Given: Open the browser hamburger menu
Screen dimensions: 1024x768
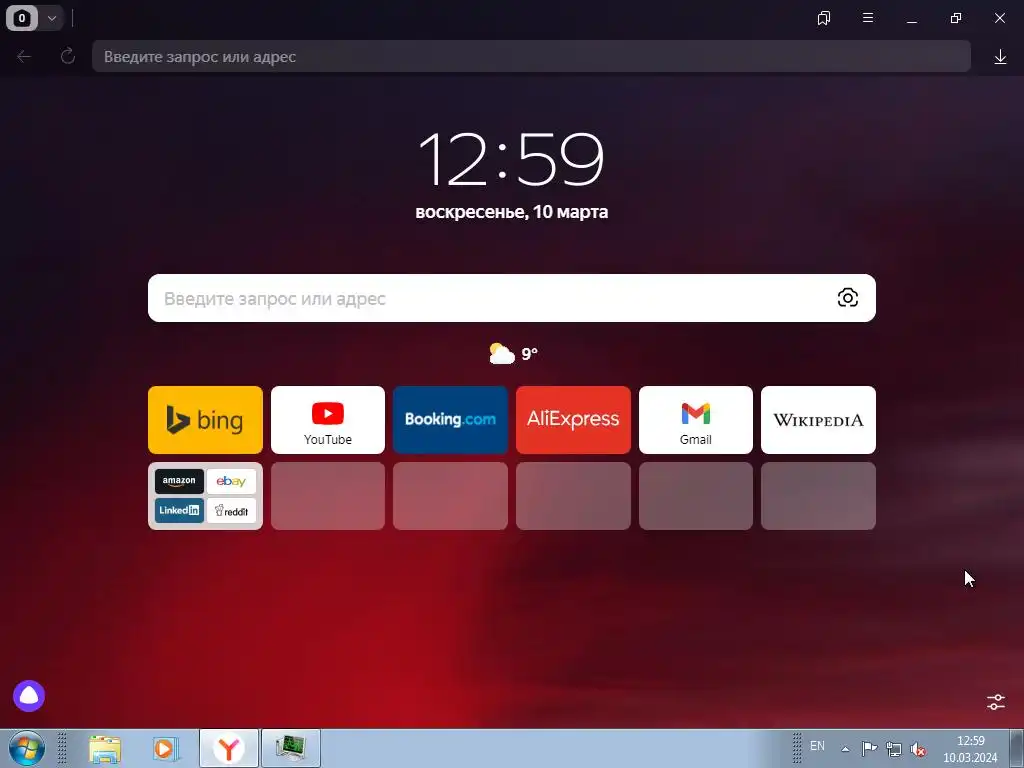Looking at the screenshot, I should coord(868,18).
